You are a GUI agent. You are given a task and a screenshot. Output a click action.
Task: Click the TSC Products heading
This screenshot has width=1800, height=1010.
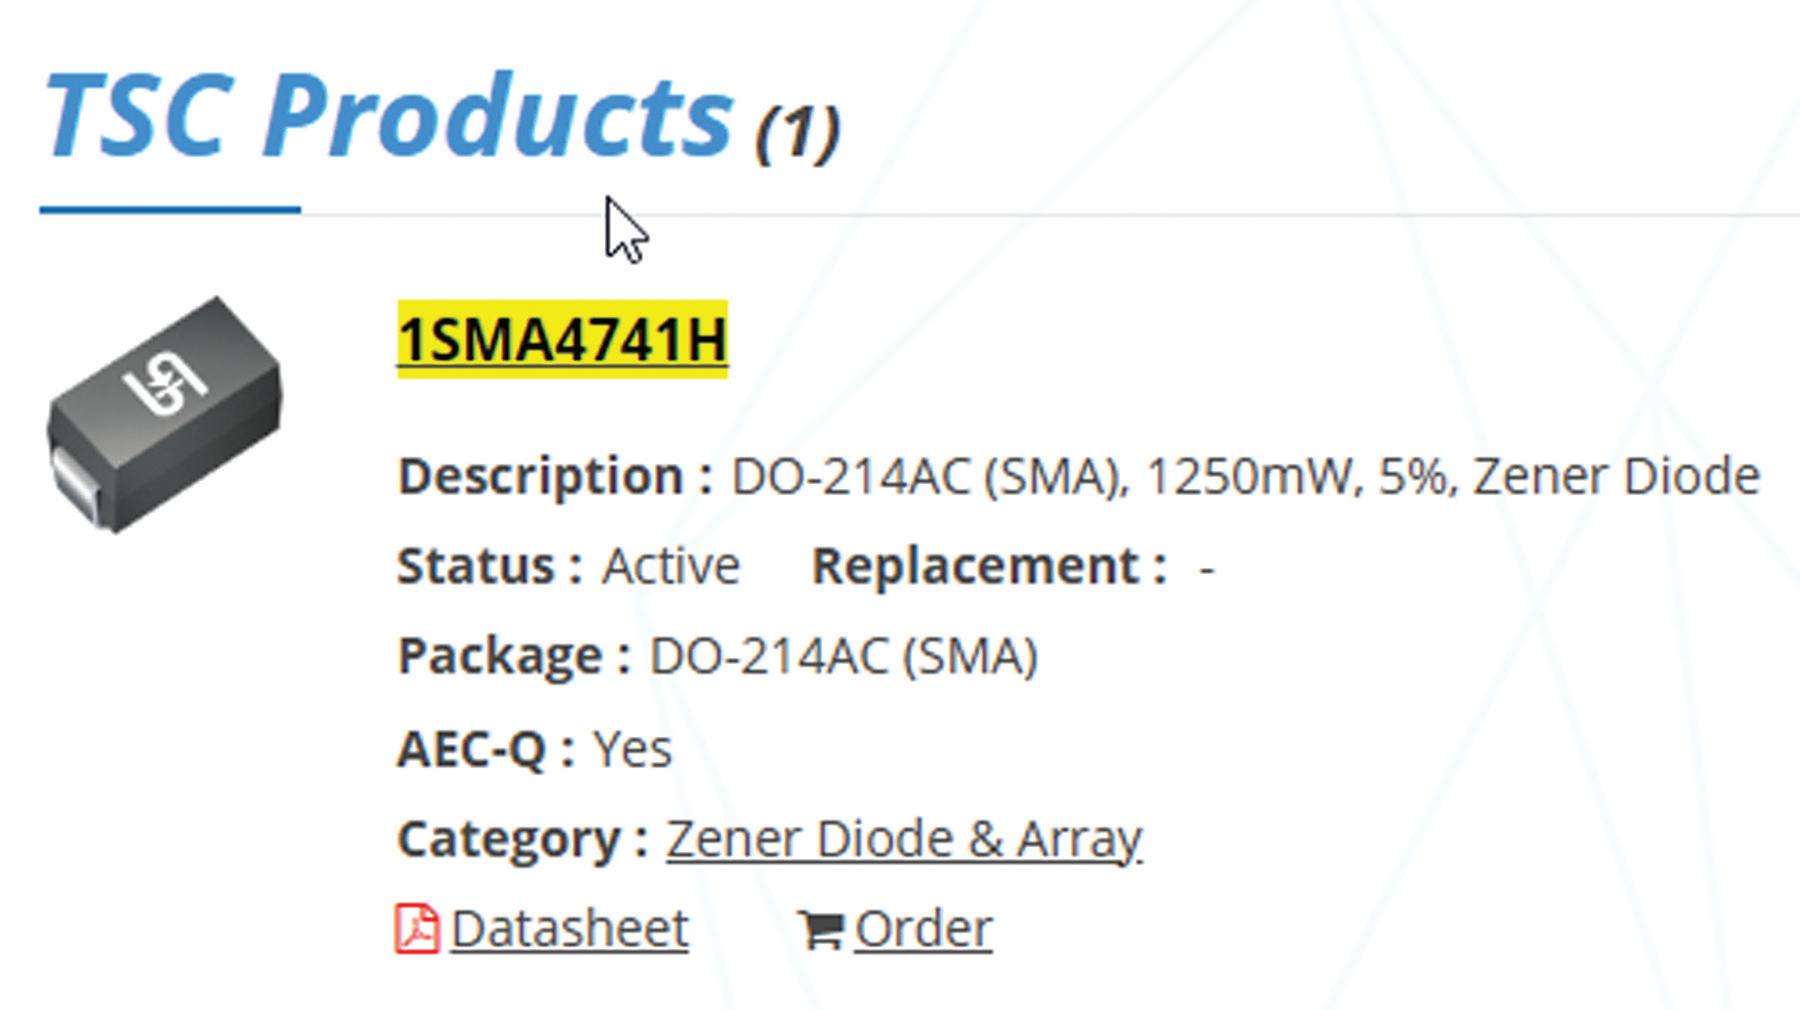point(390,117)
